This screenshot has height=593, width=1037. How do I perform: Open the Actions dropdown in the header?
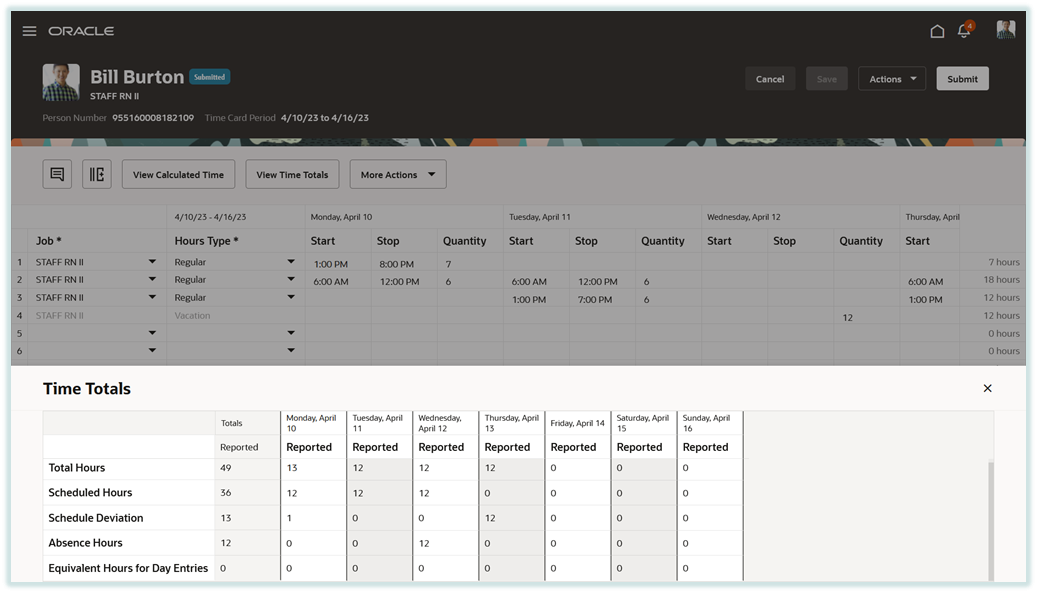(x=891, y=78)
